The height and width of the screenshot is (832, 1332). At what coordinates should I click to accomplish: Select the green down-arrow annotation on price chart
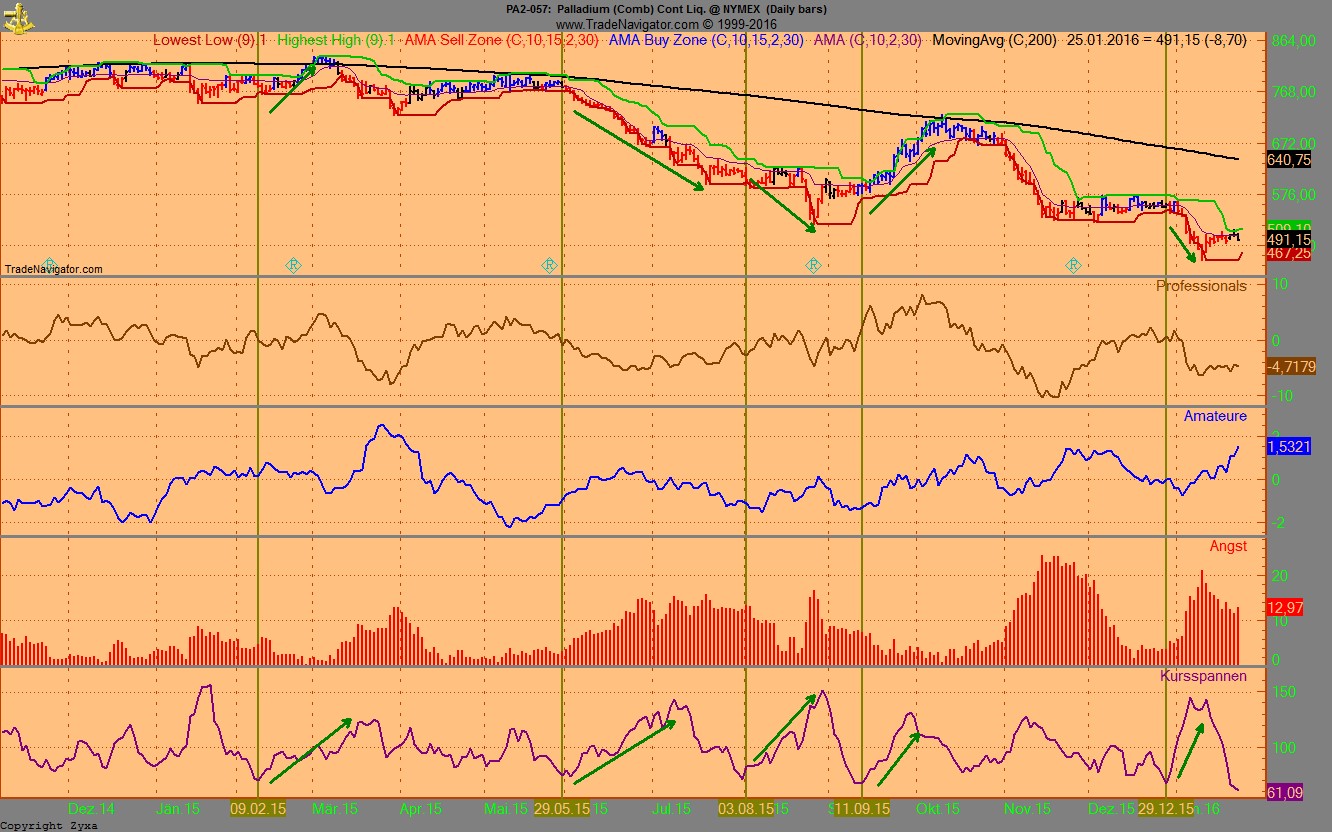(x=640, y=150)
